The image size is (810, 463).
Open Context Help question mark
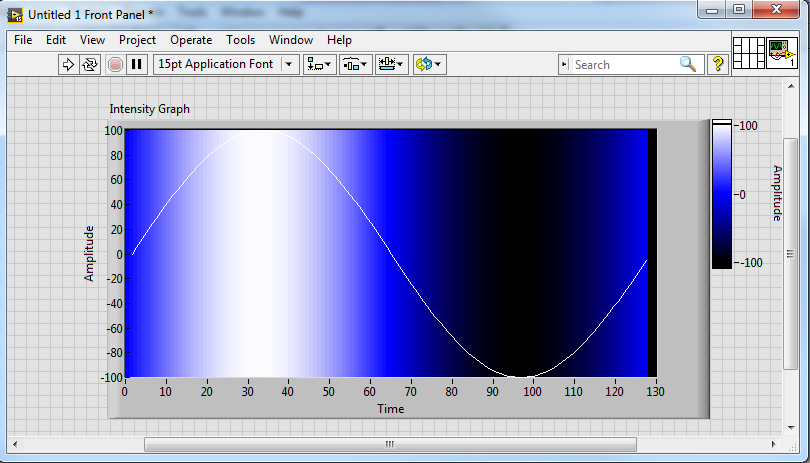(718, 64)
